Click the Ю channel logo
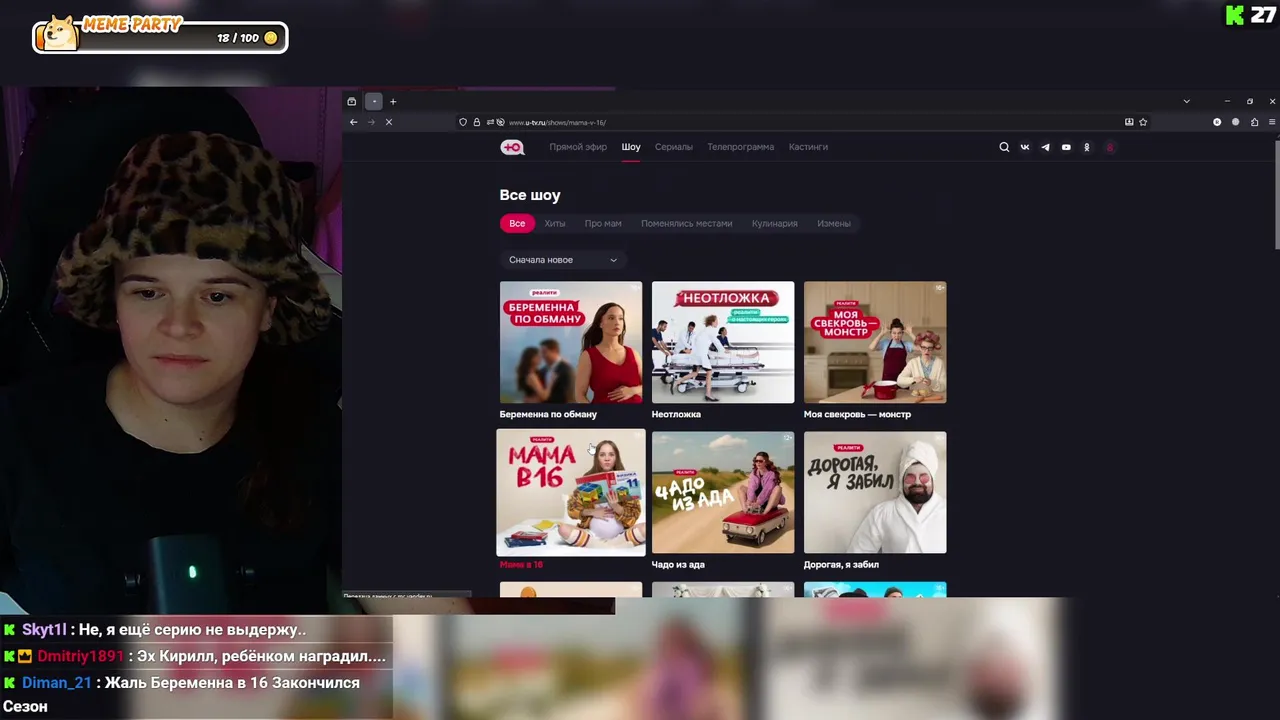1280x720 pixels. pyautogui.click(x=512, y=147)
